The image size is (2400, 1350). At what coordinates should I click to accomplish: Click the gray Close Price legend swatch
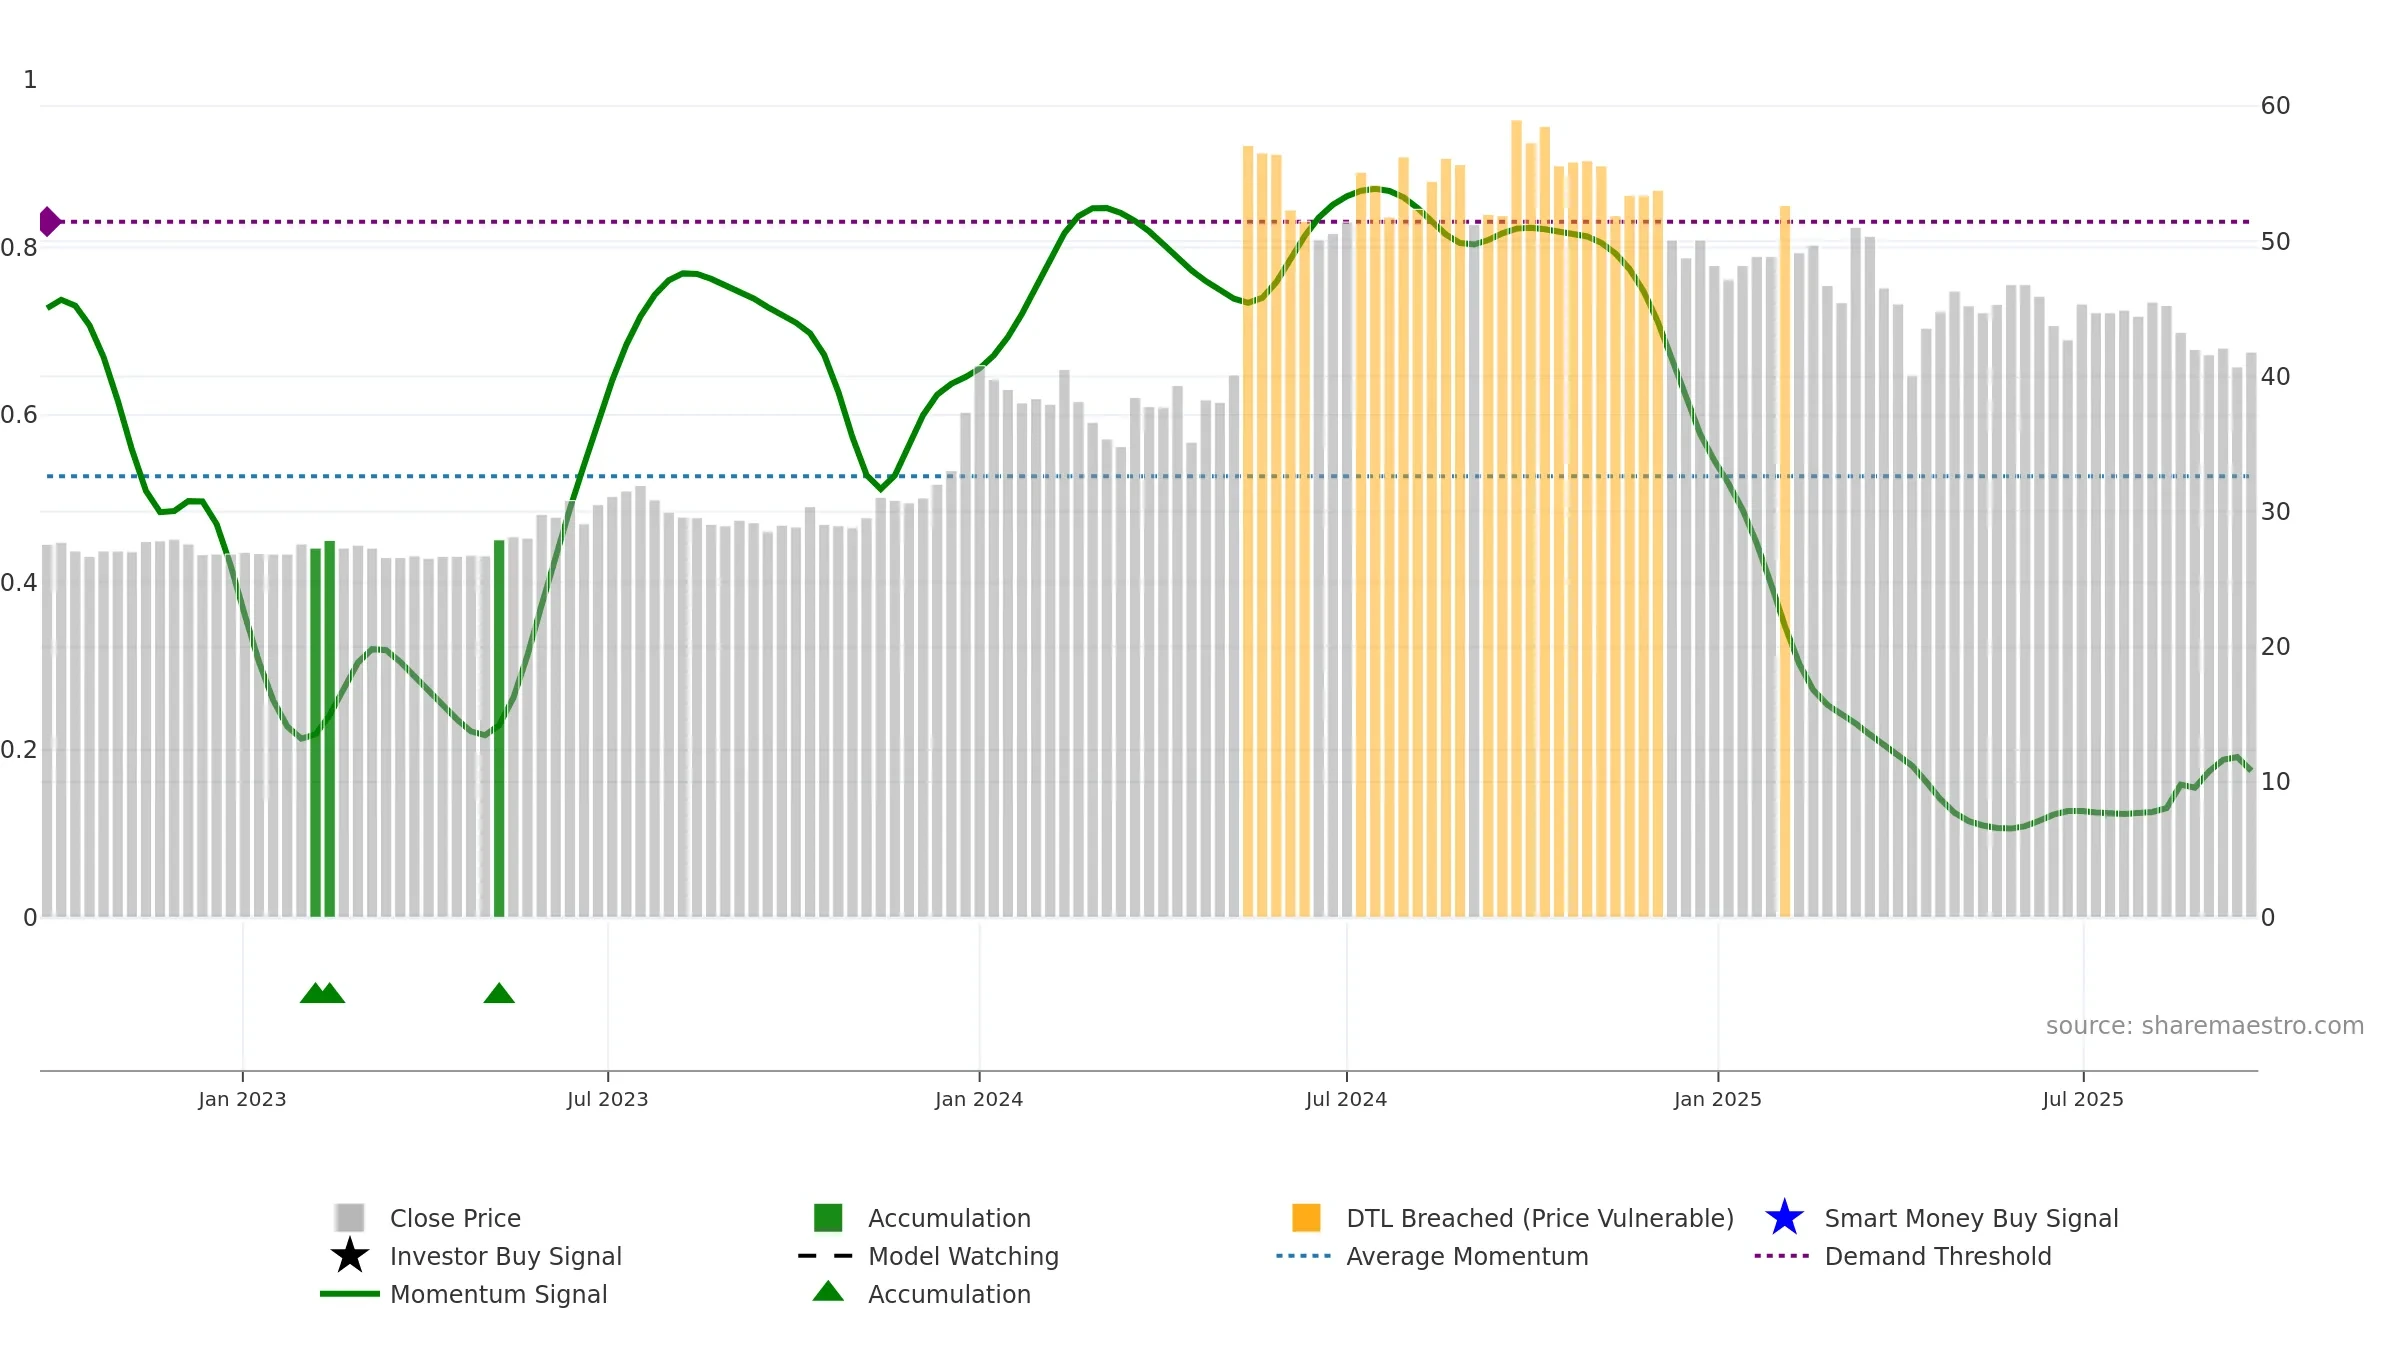(x=350, y=1218)
